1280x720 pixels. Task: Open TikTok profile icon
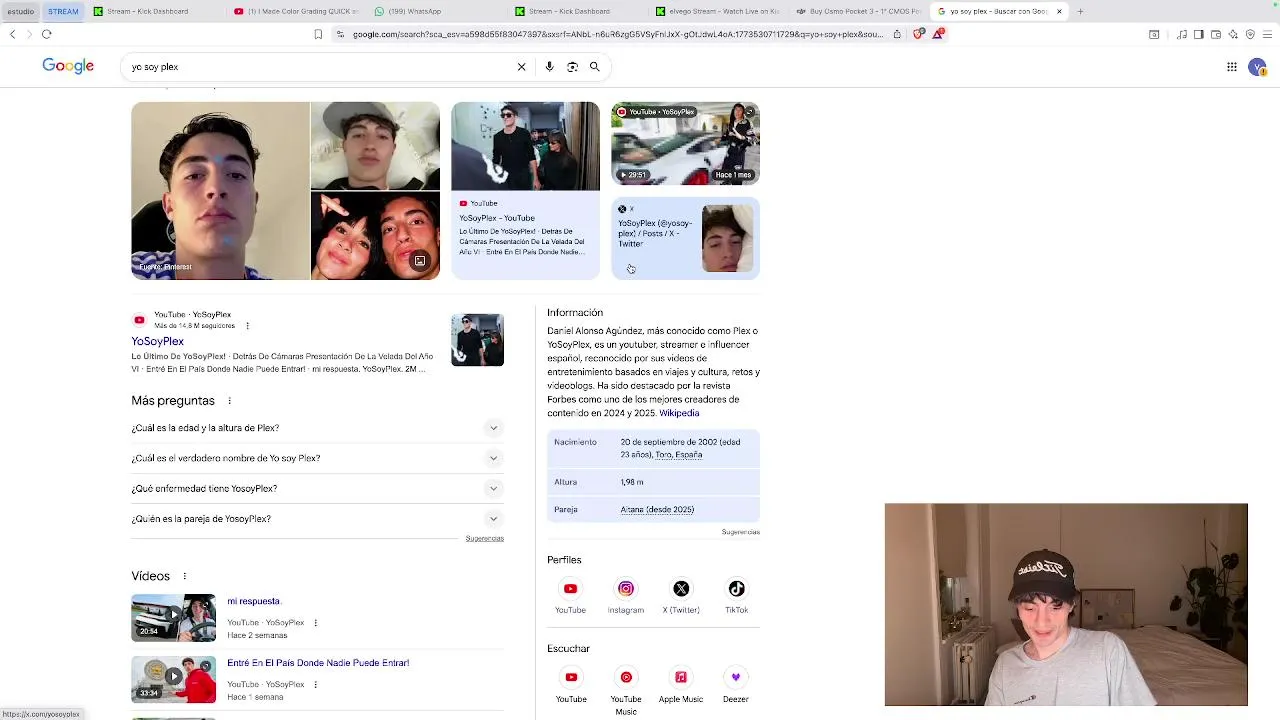[x=736, y=589]
